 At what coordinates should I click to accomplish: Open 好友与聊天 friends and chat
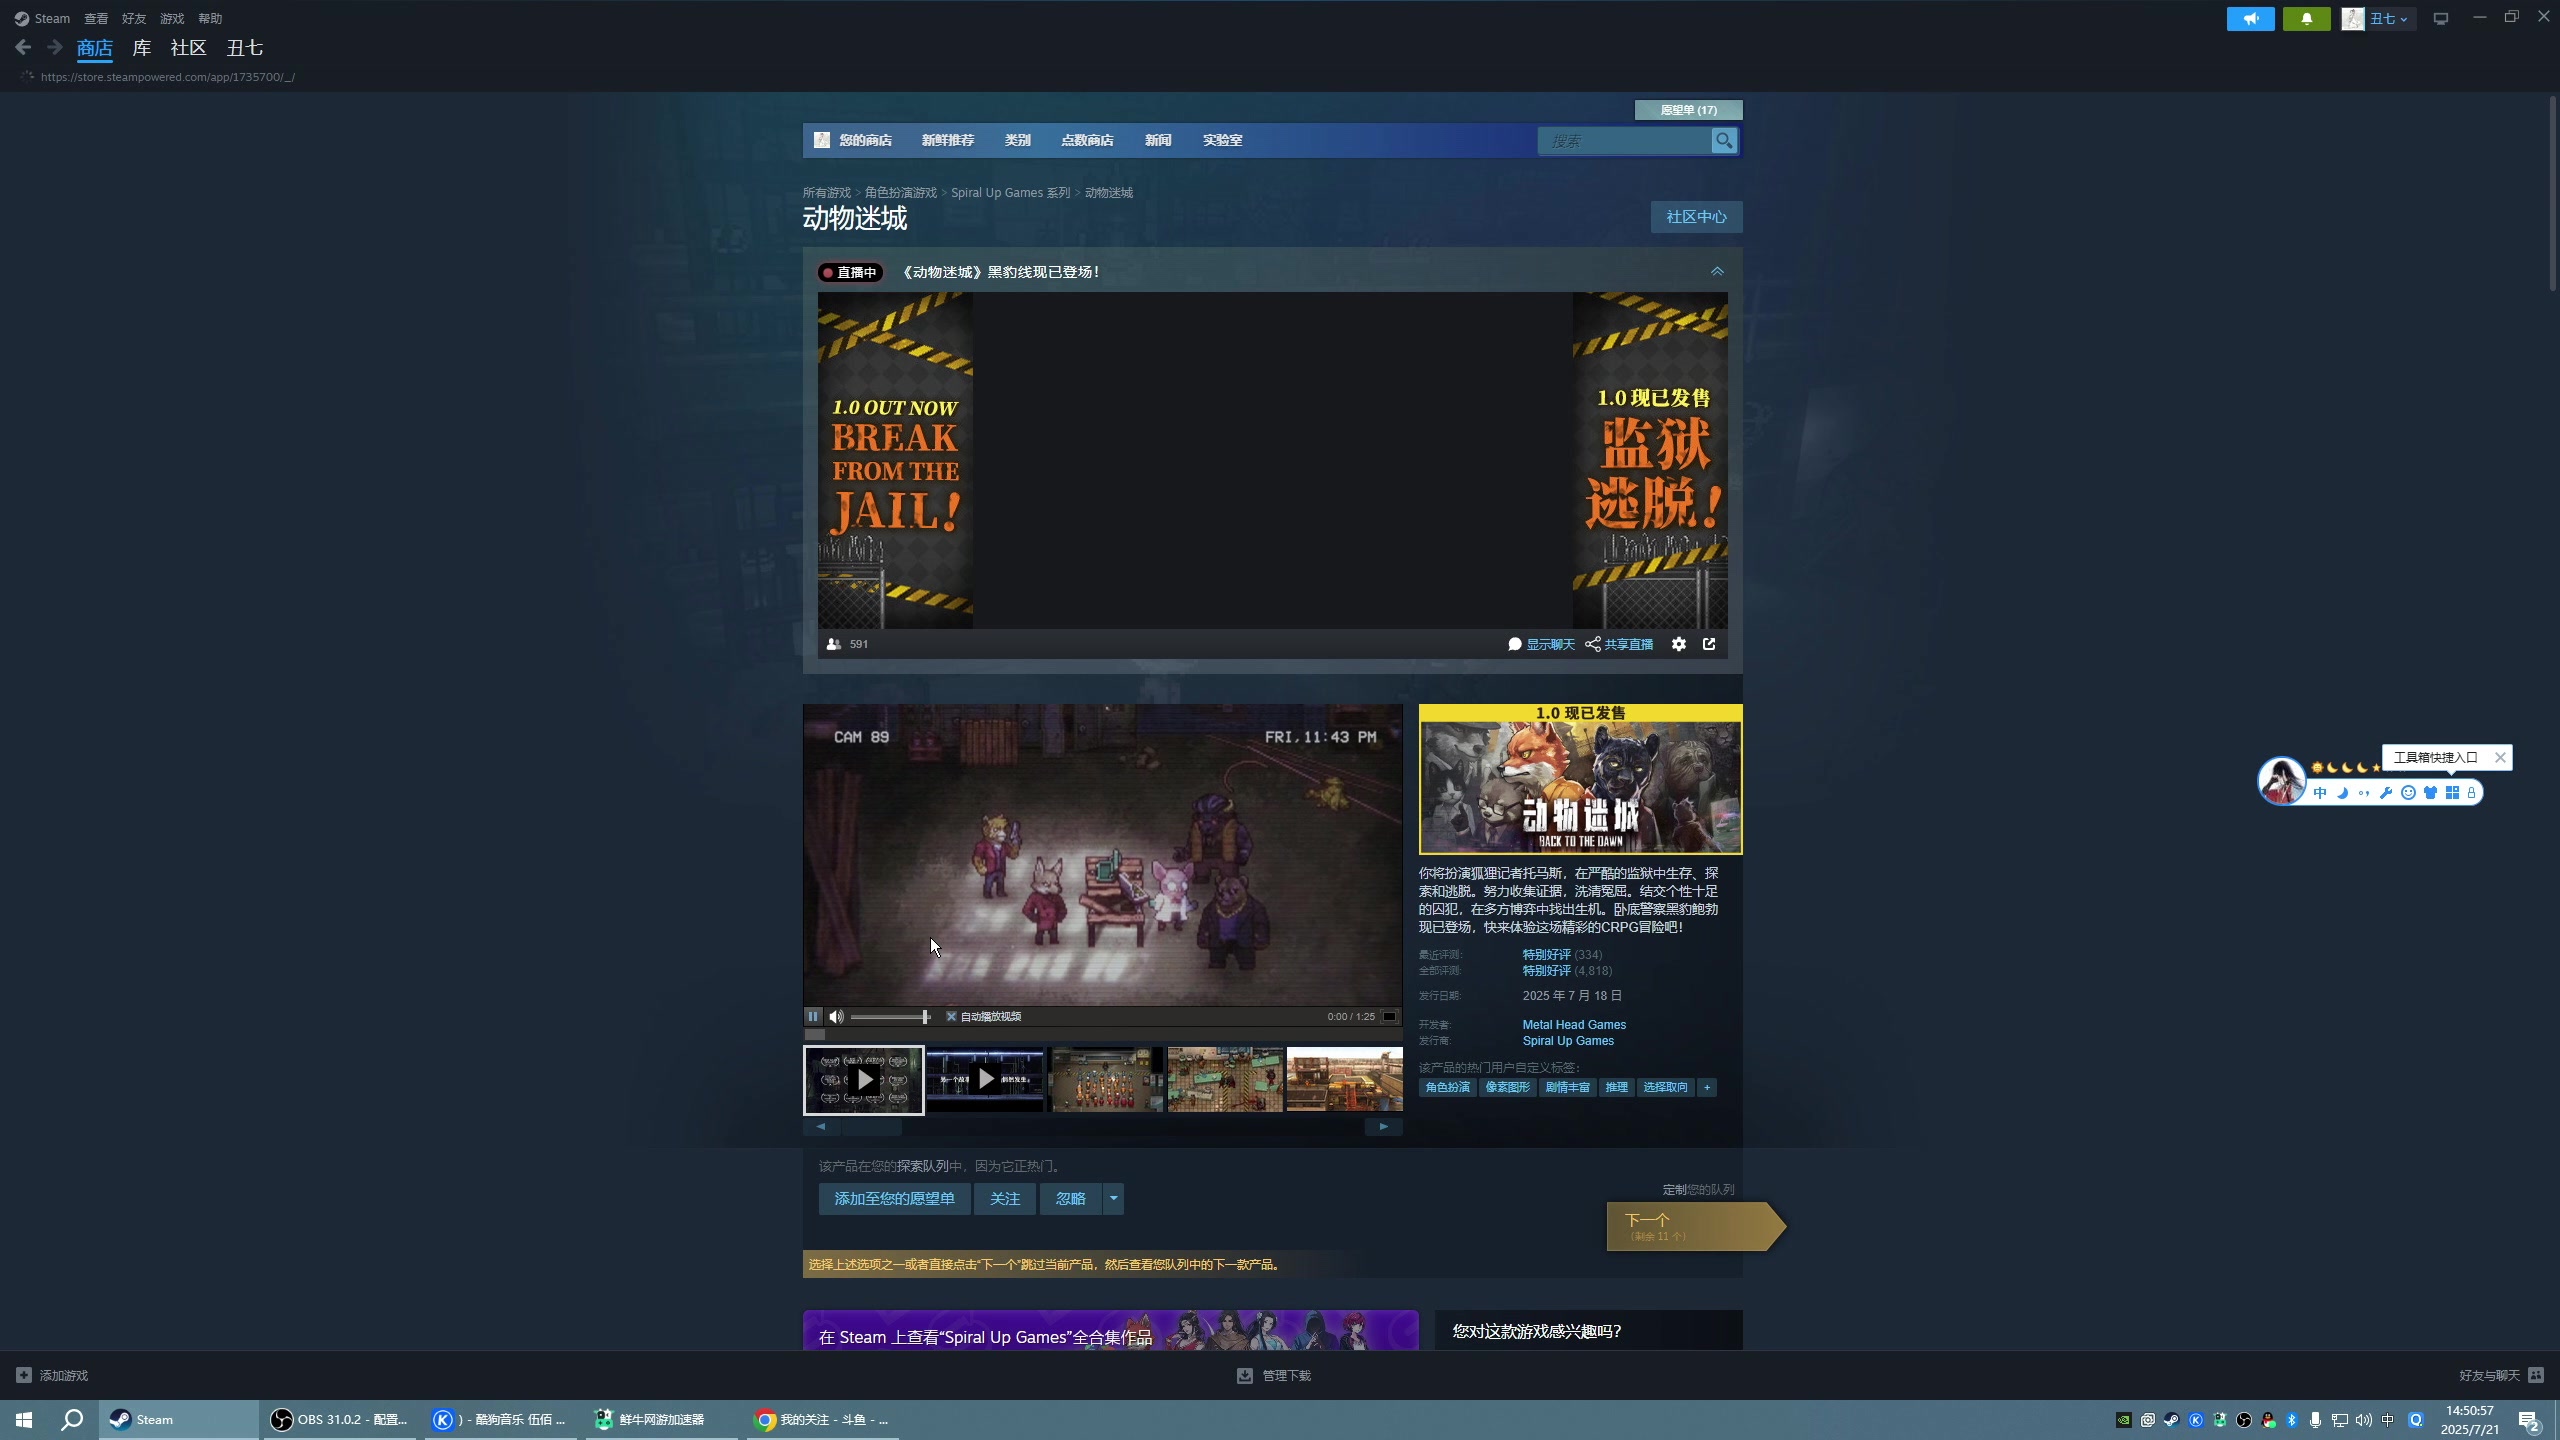pyautogui.click(x=2501, y=1375)
